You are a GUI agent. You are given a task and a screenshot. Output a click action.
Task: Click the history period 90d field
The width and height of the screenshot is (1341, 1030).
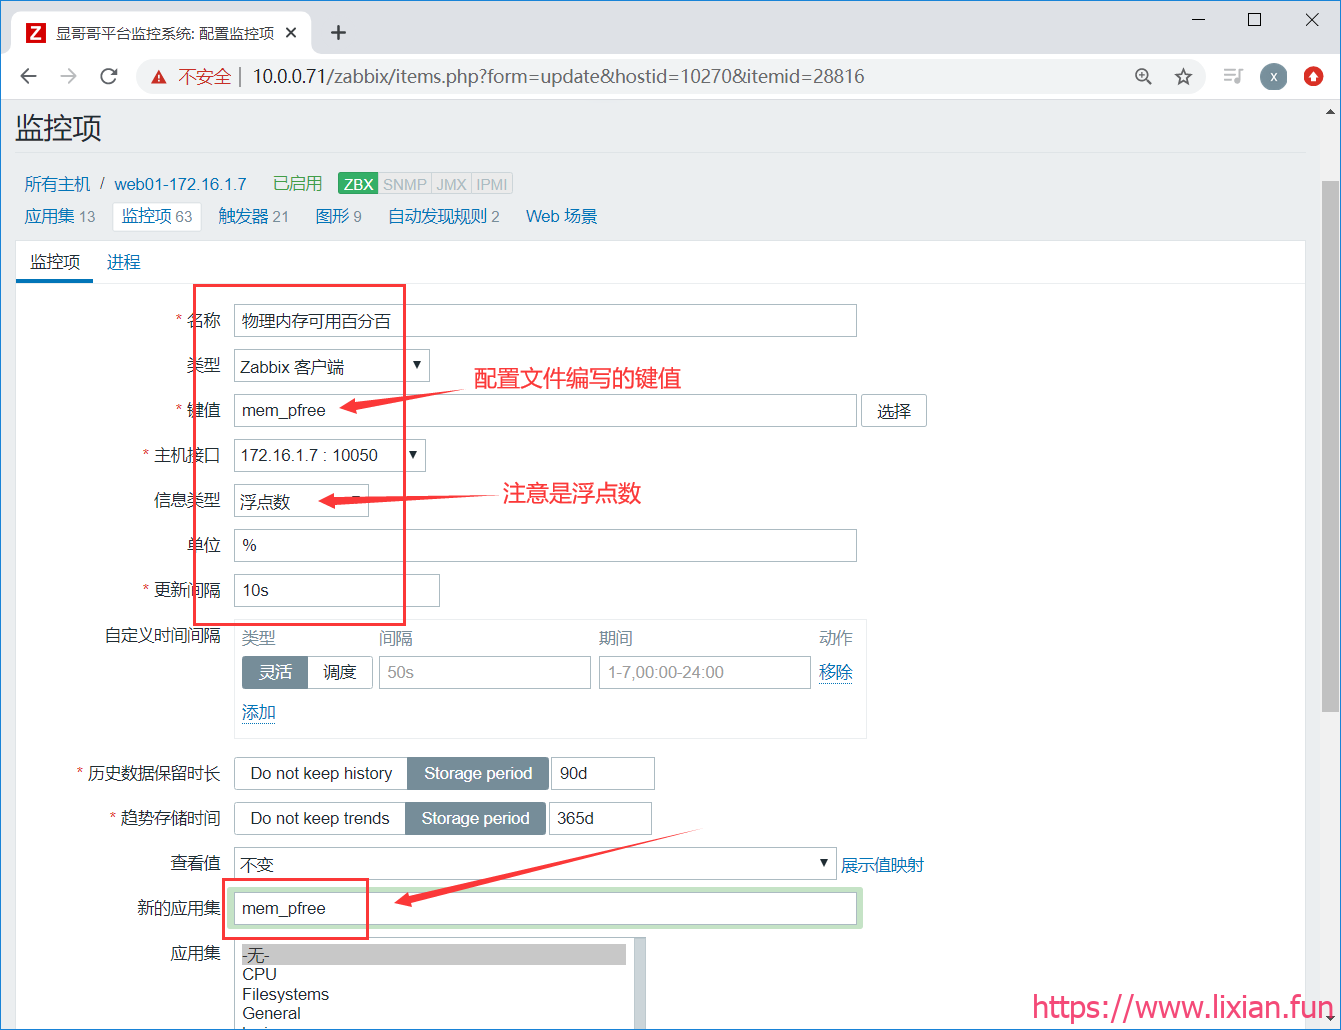click(603, 773)
